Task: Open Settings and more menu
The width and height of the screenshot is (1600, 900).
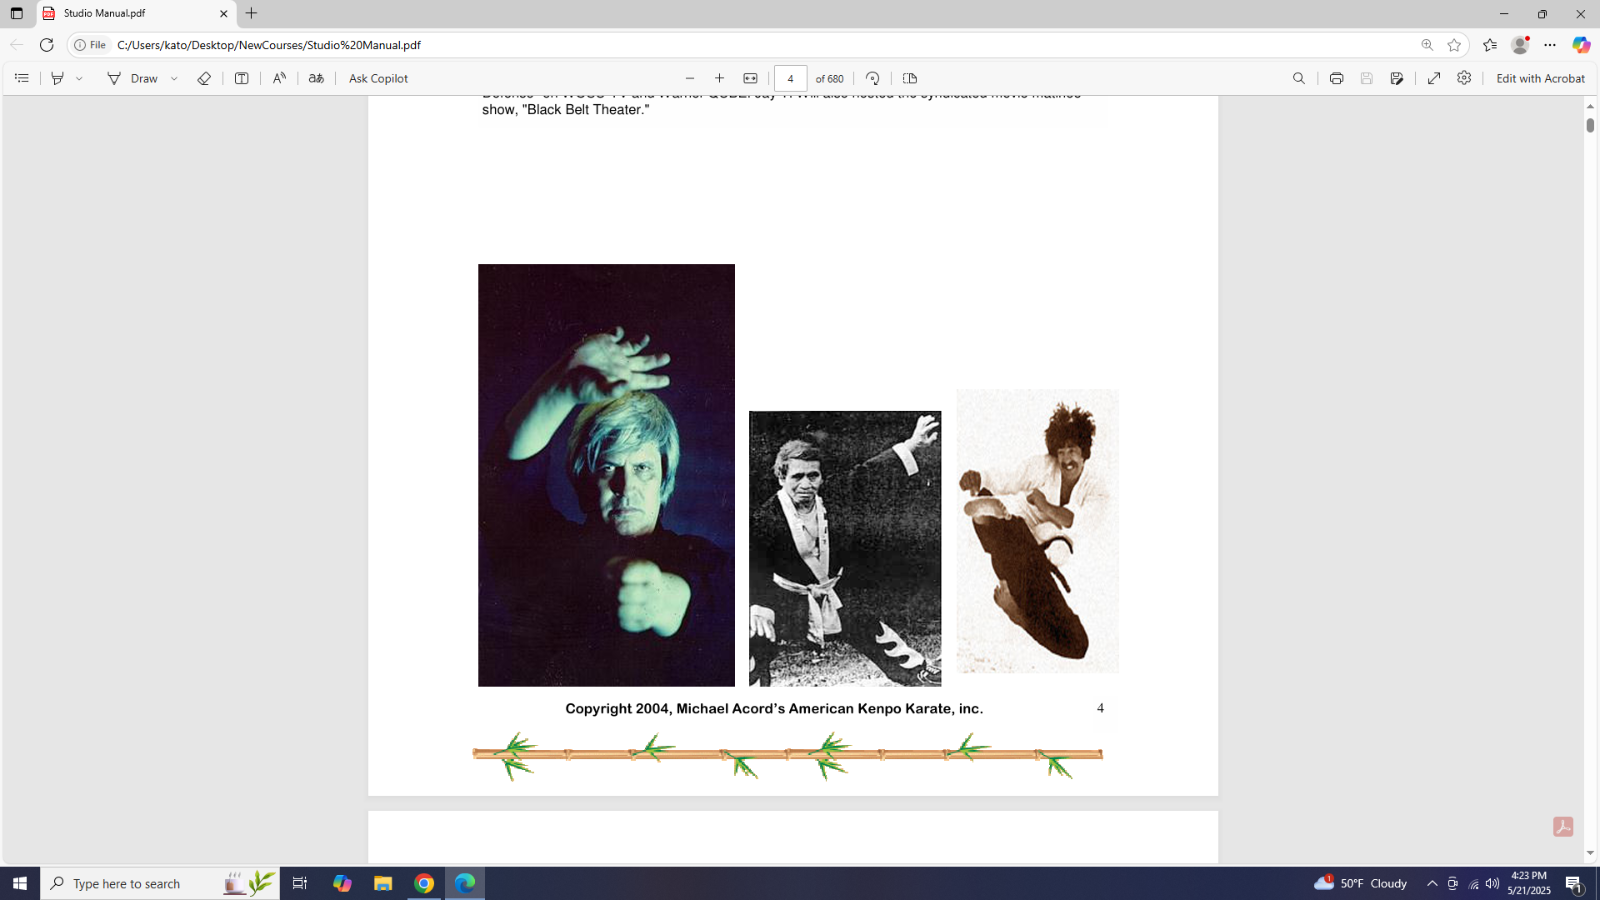Action: (x=1550, y=45)
